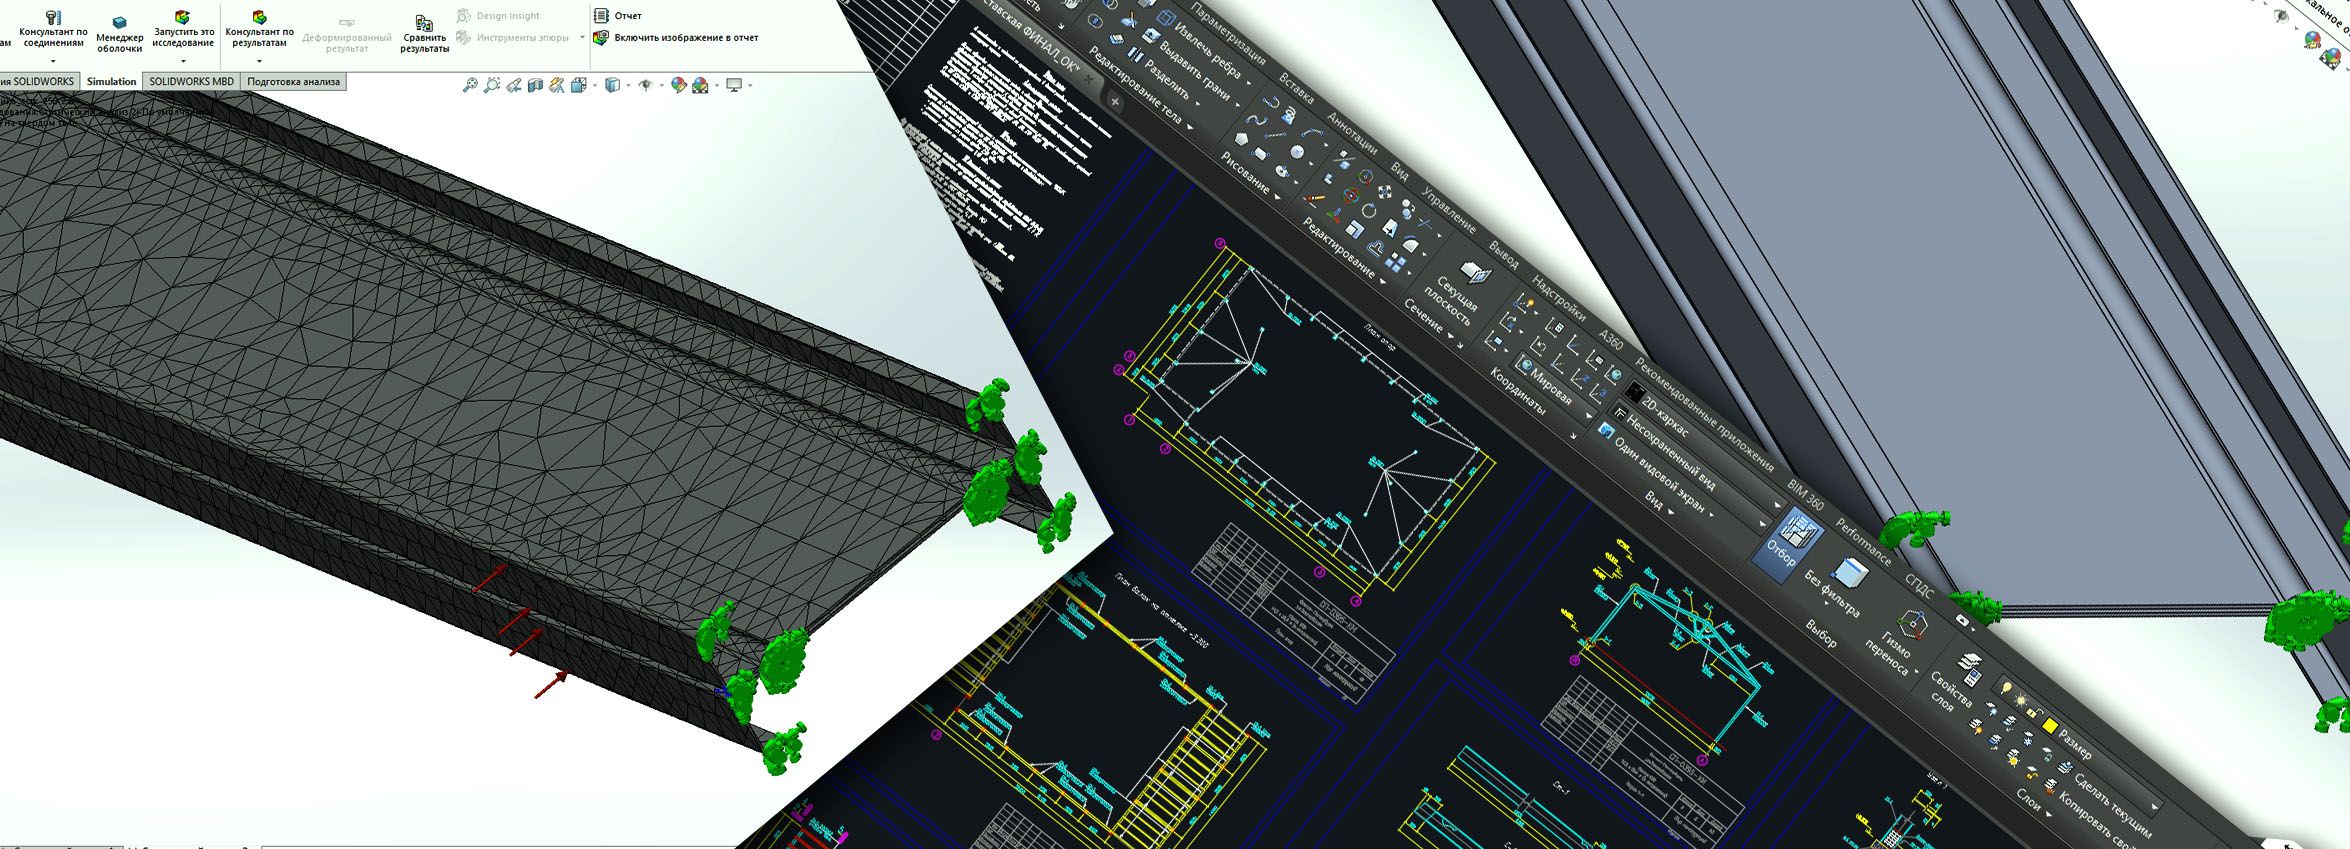This screenshot has width=2350, height=849.
Task: Open the A360 ribbon tab
Action: point(1611,339)
